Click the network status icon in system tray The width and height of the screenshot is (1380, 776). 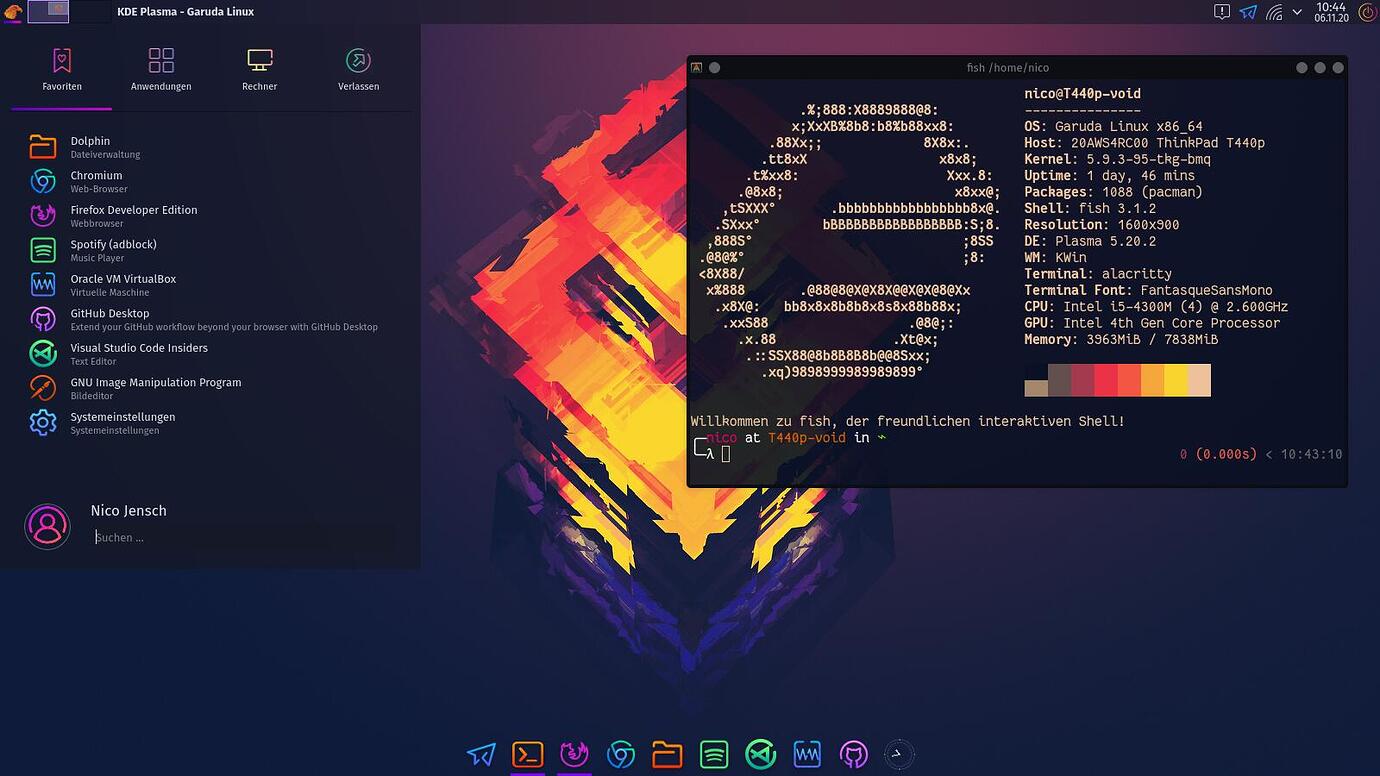tap(1275, 12)
